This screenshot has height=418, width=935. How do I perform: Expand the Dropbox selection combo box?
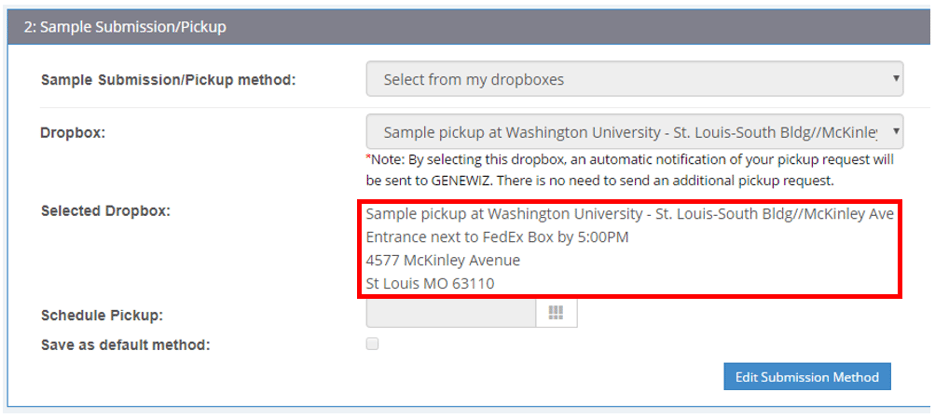pos(634,131)
